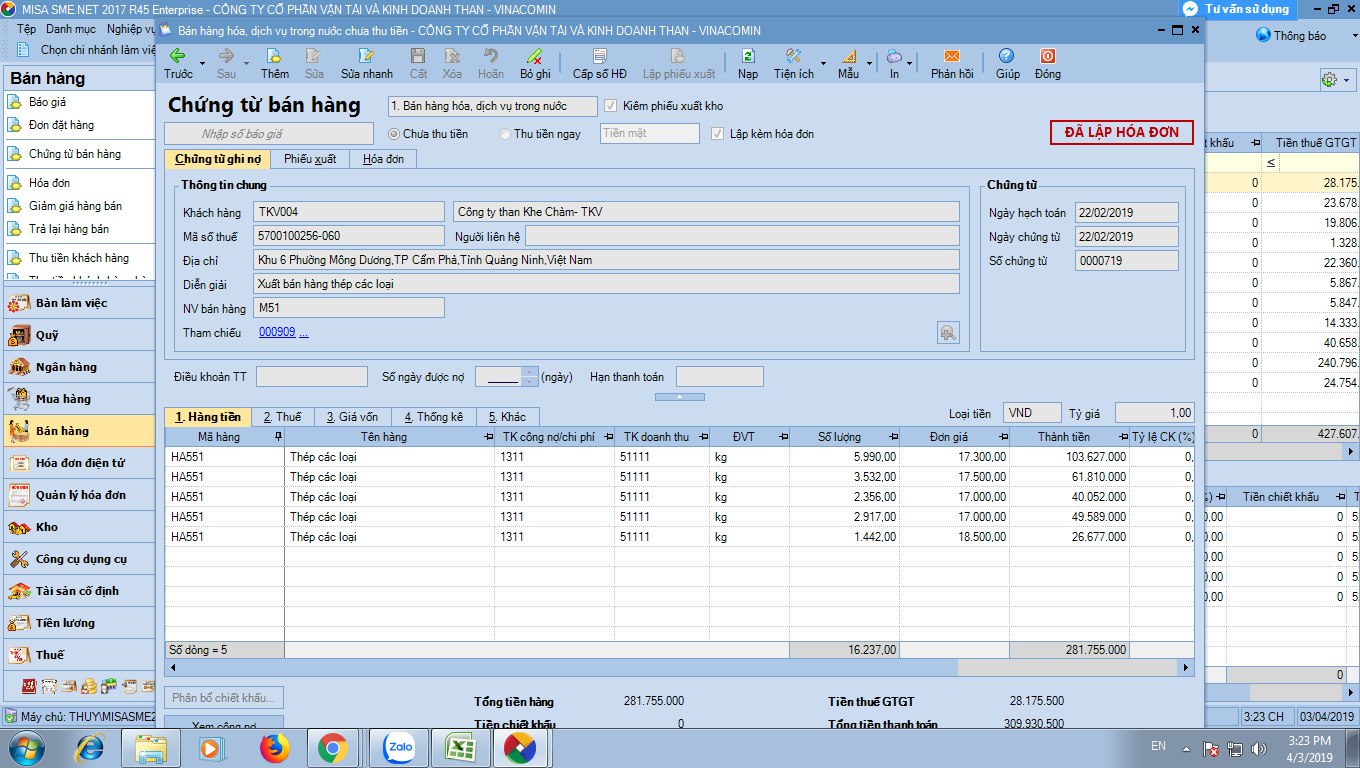Open the 5. Khác tab
The image size is (1360, 768).
507,417
